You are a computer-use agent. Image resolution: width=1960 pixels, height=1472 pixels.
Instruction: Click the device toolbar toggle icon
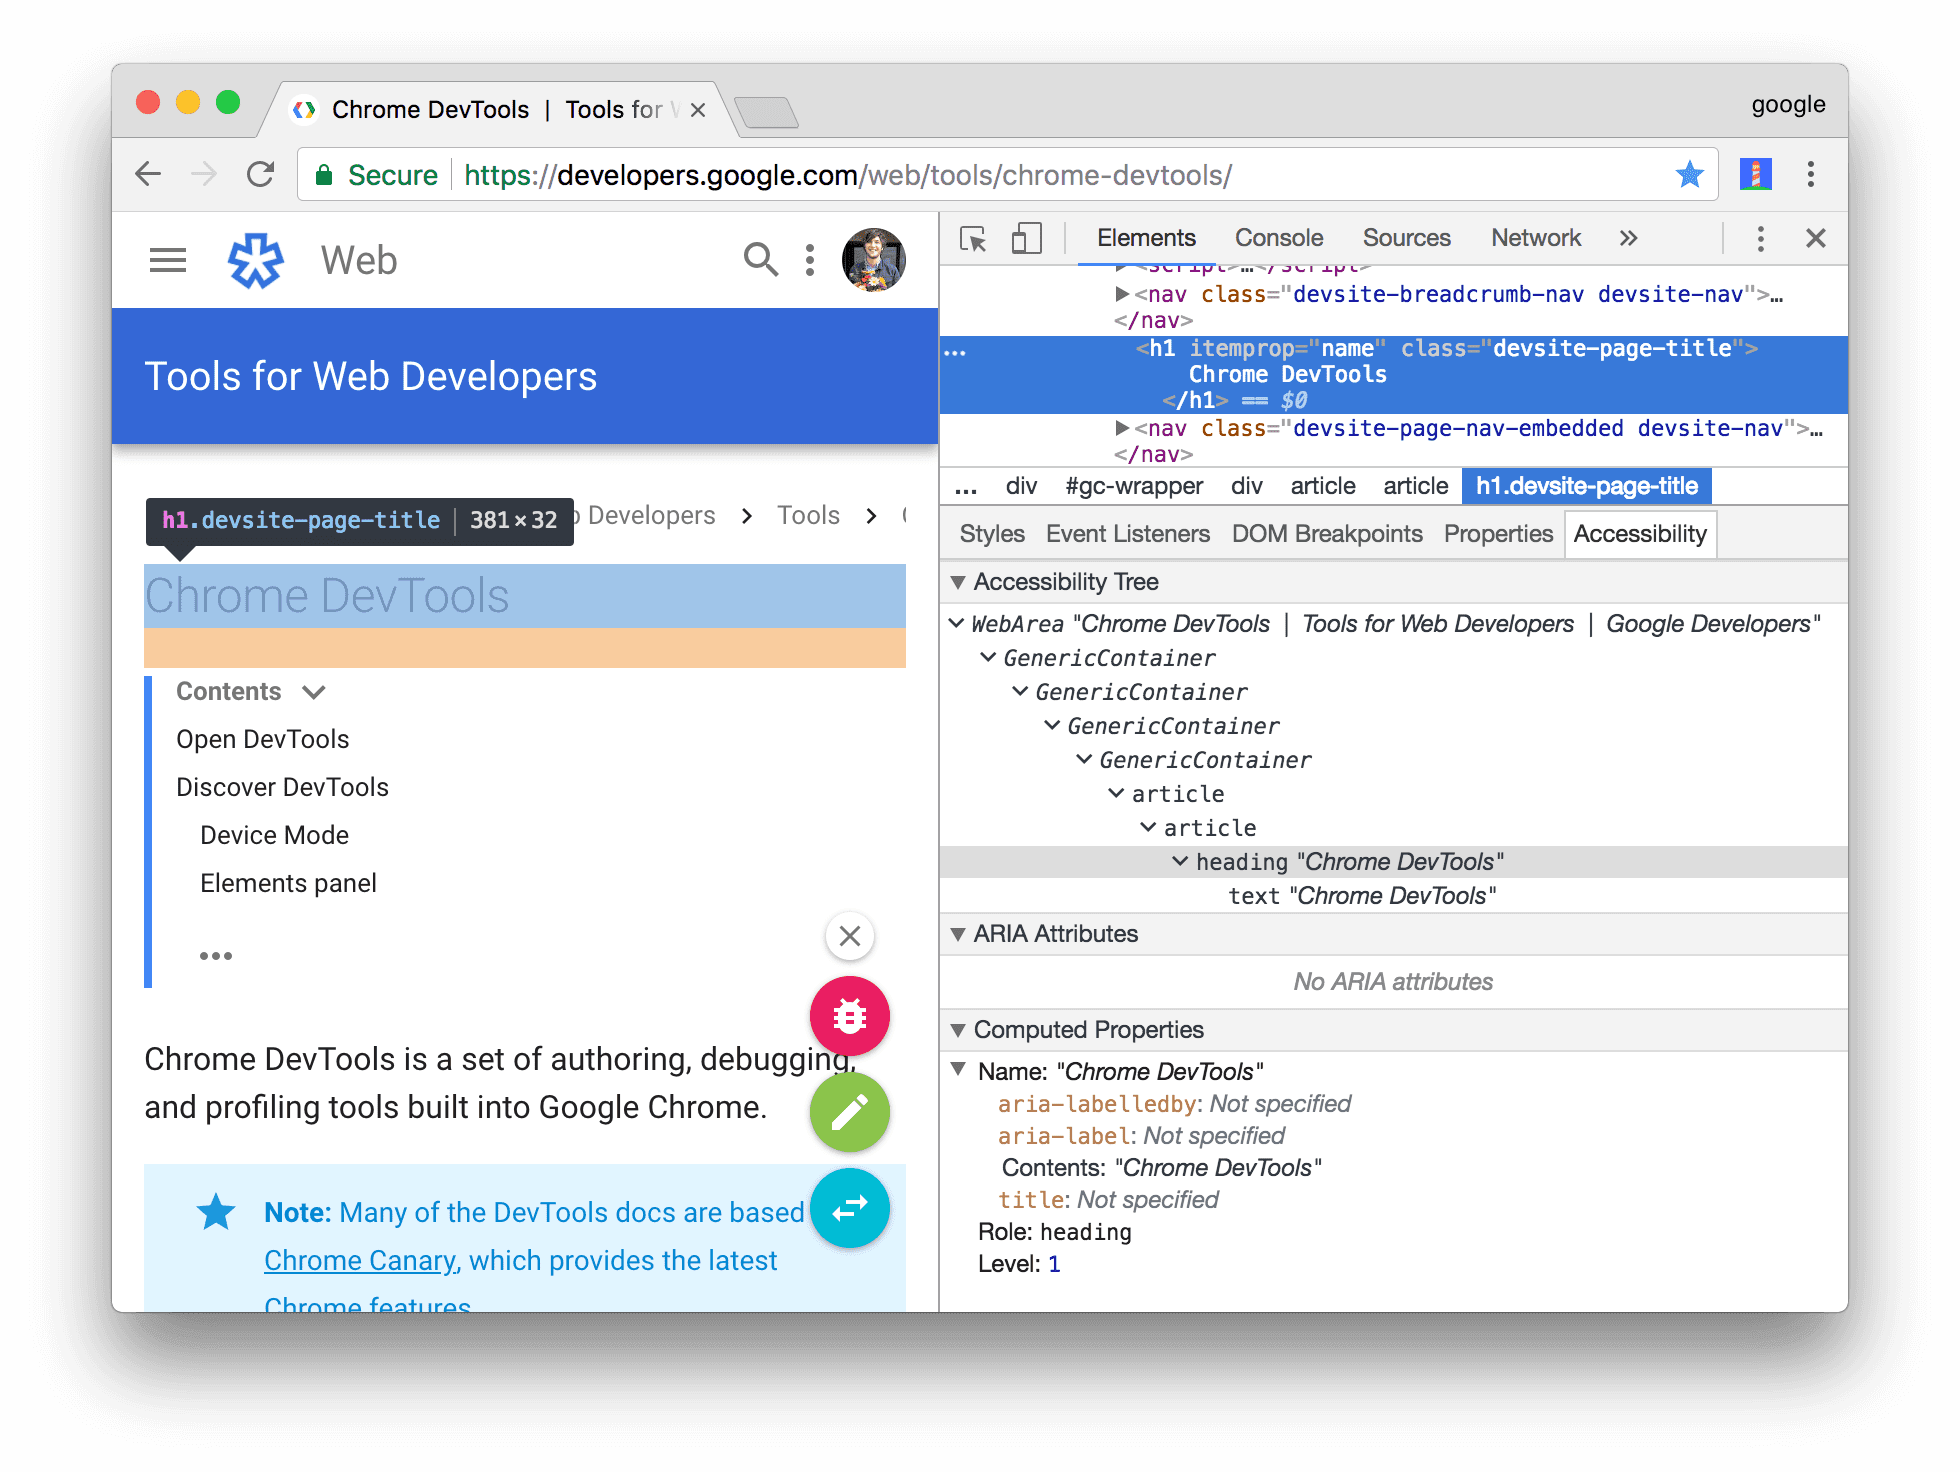click(x=1019, y=240)
